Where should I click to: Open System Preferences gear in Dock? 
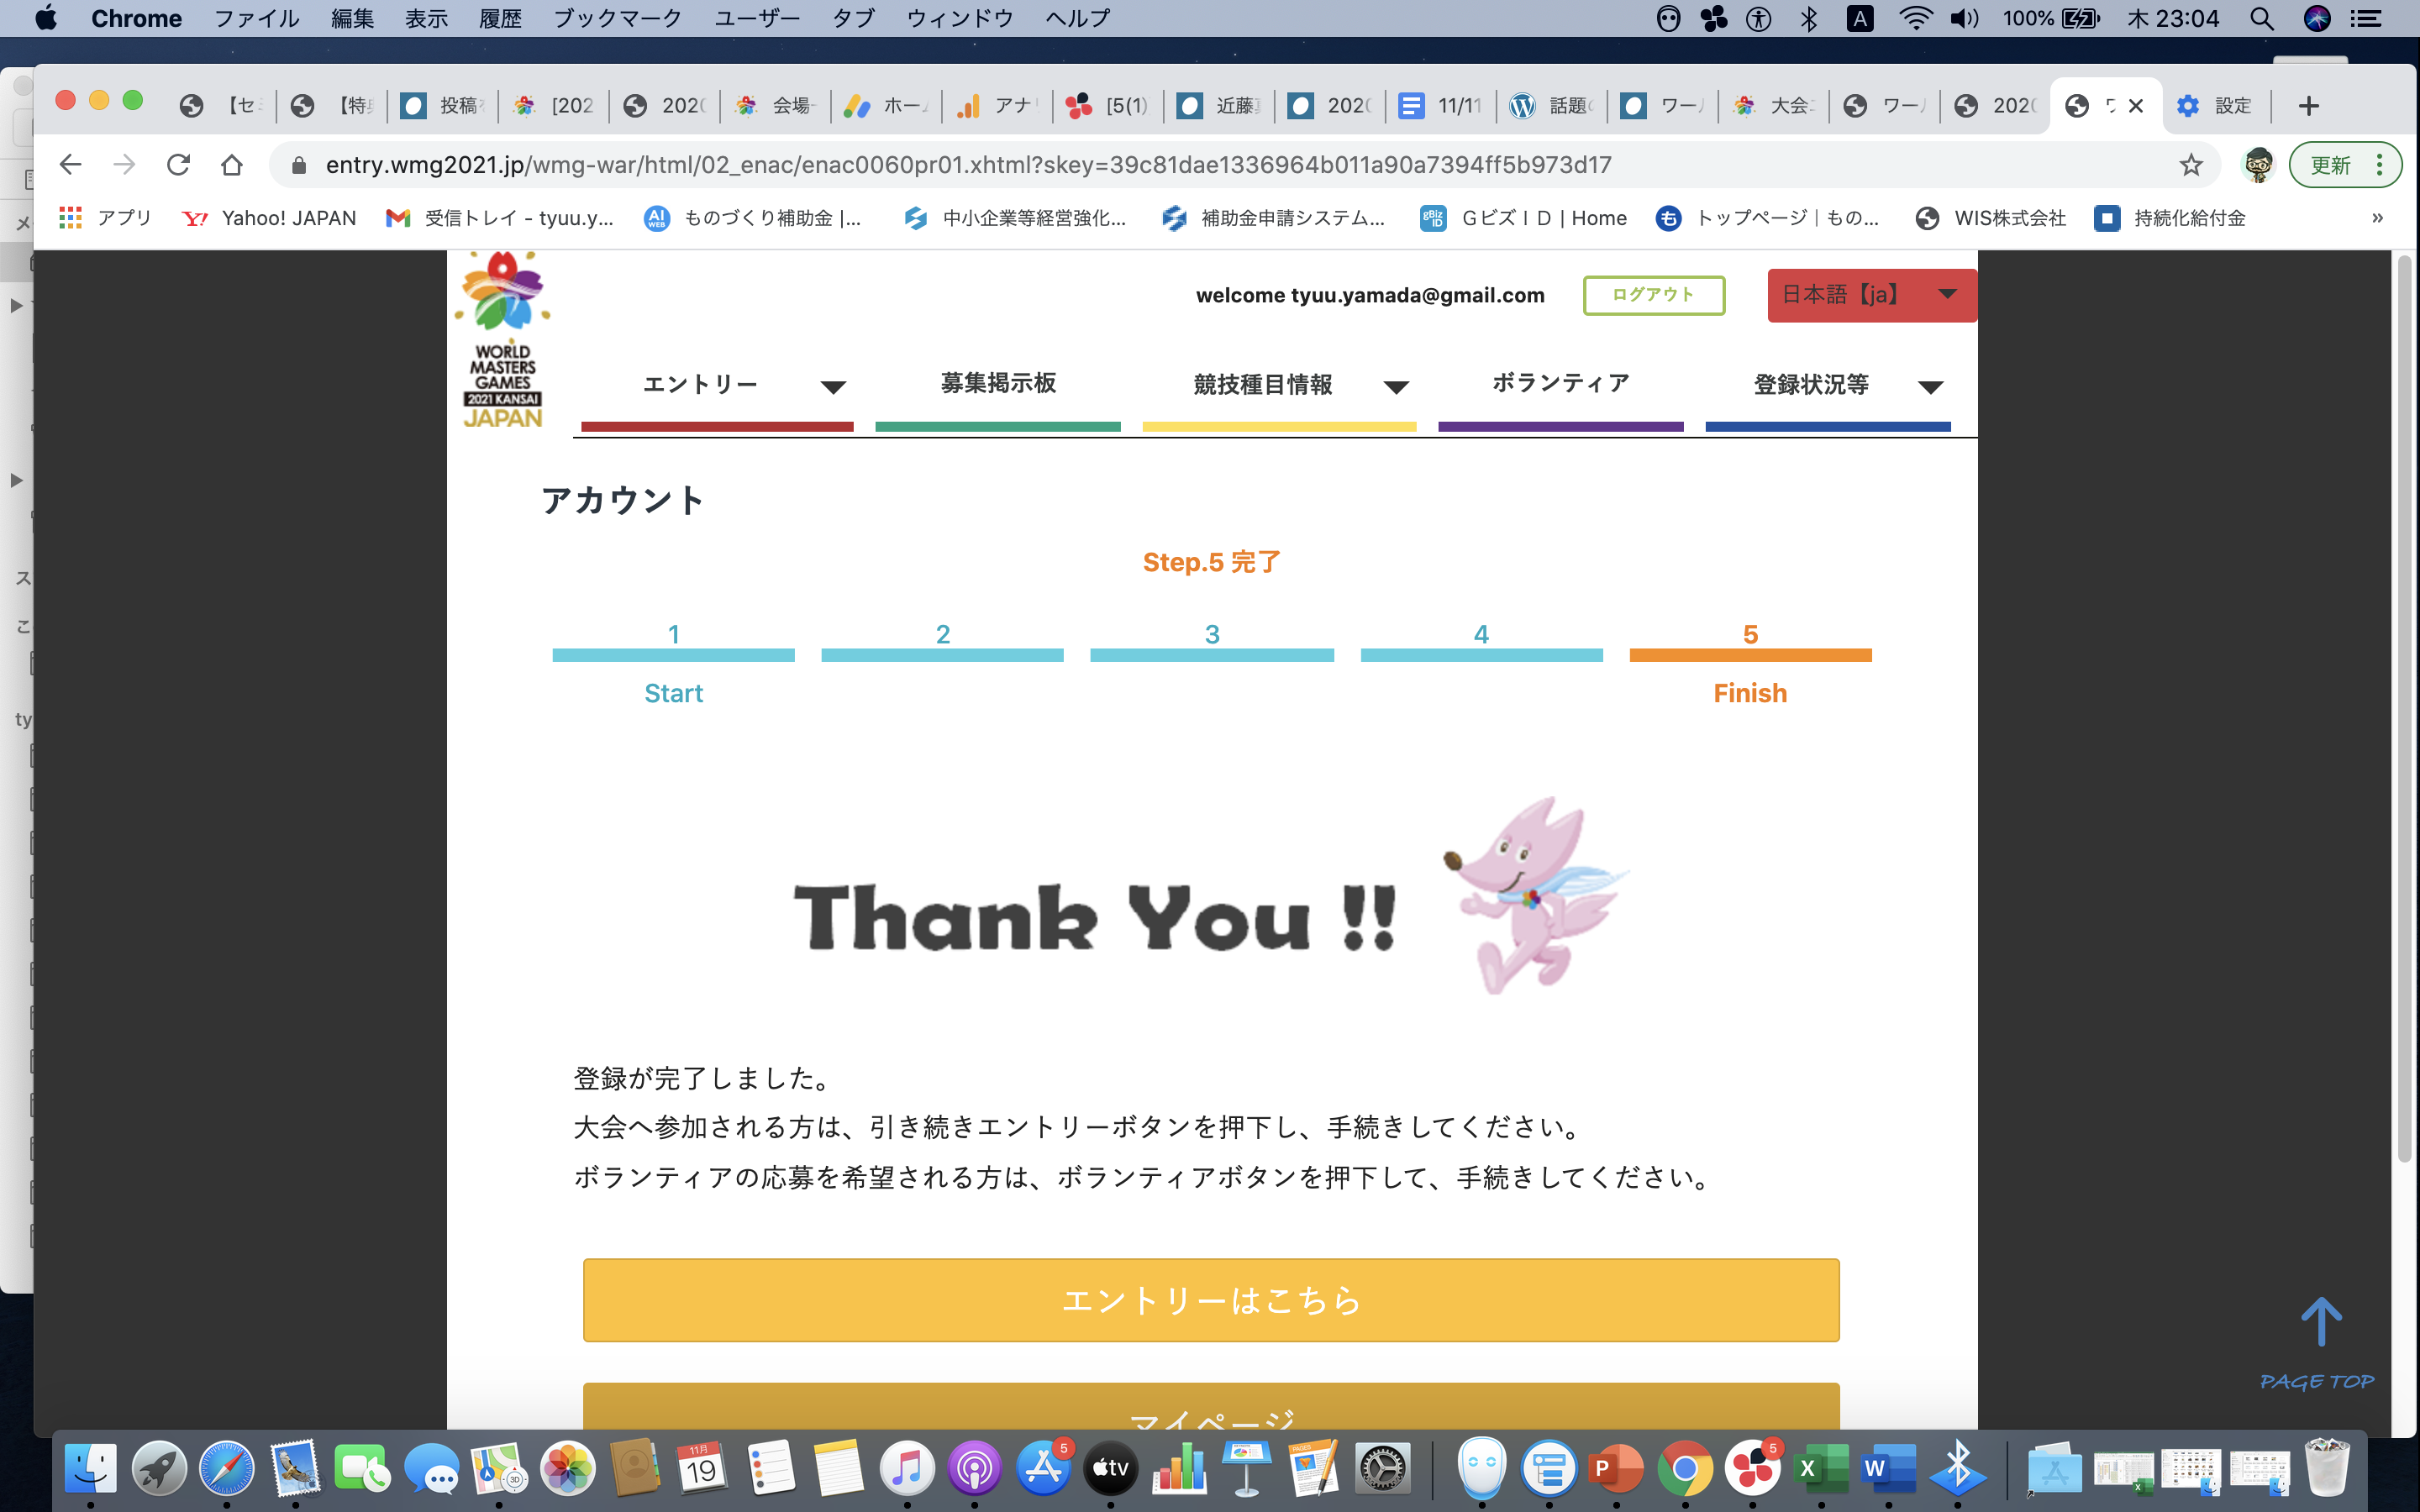[1383, 1468]
